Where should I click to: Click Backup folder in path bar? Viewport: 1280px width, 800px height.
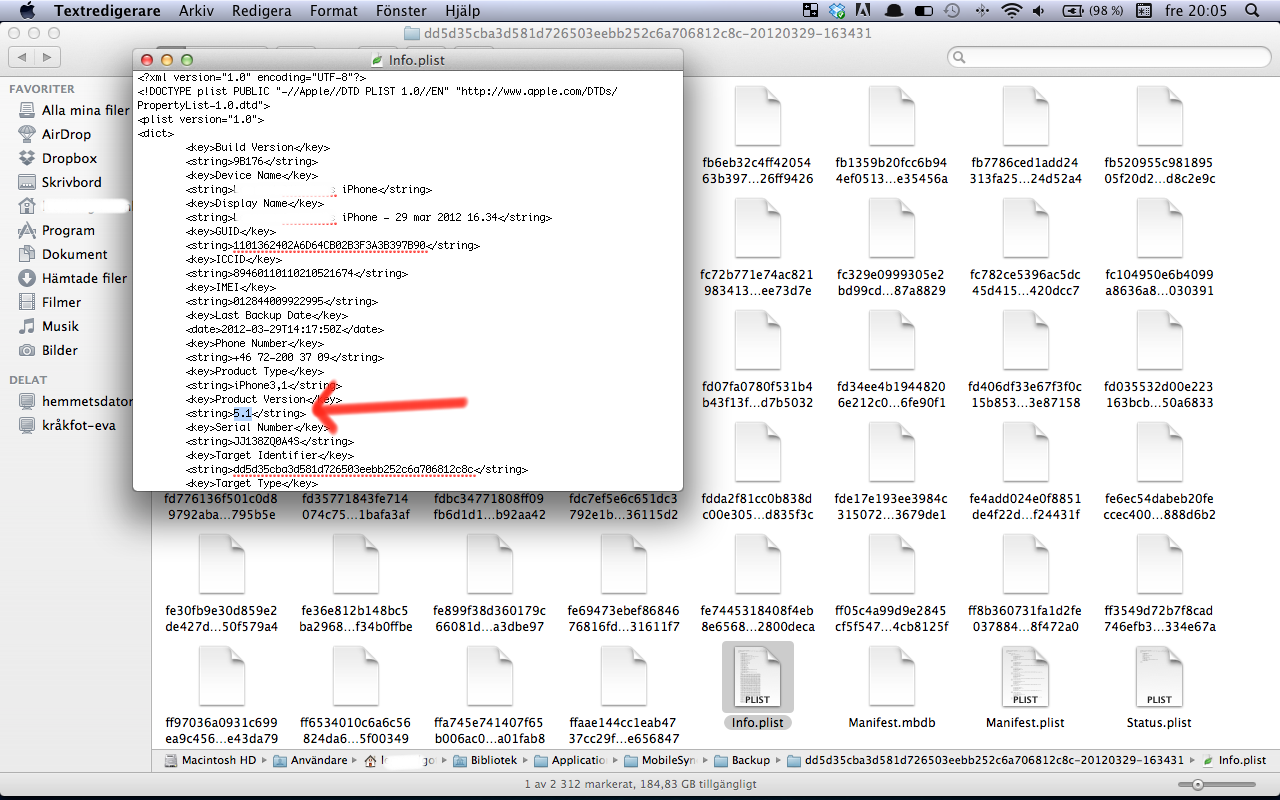click(x=741, y=760)
